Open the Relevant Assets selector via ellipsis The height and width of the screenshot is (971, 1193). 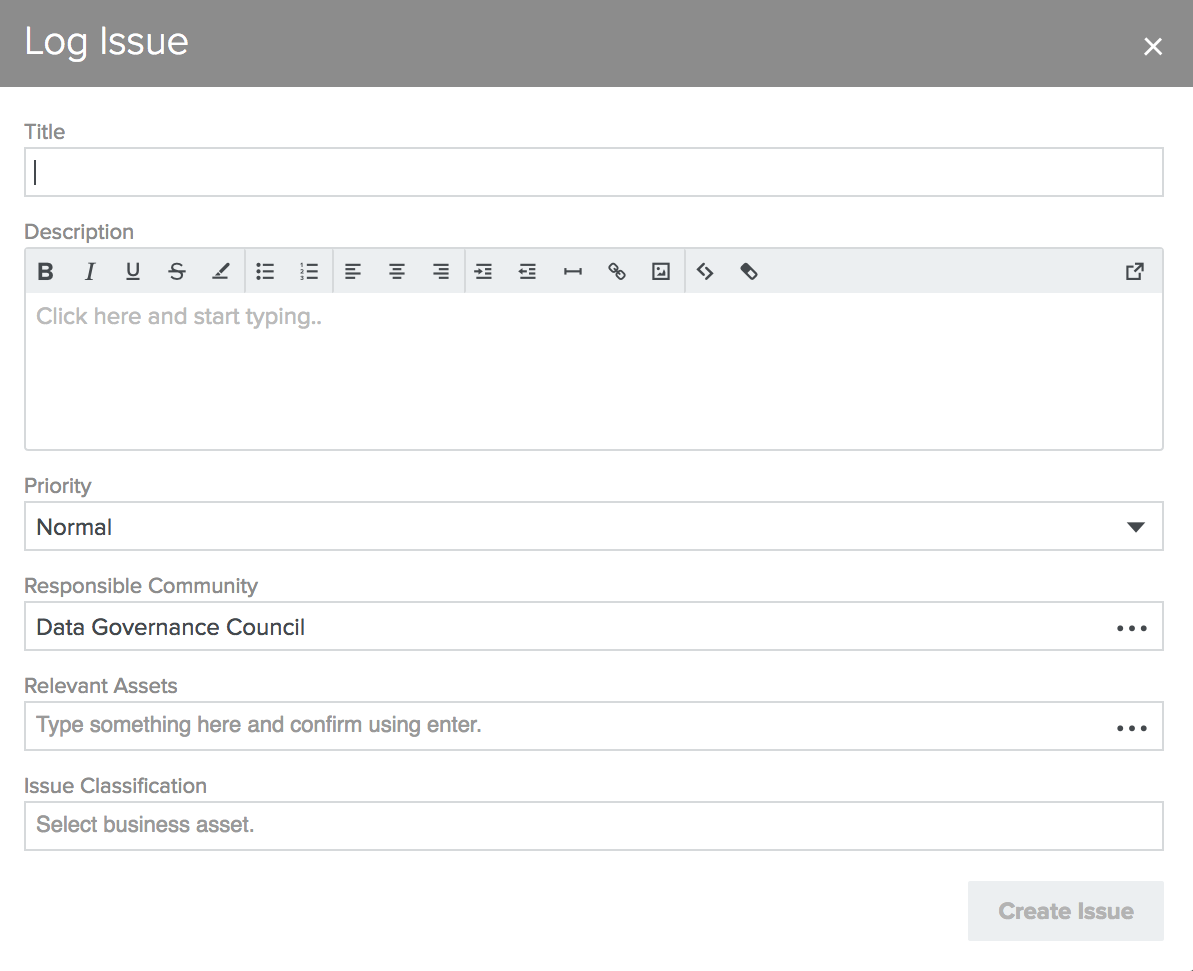(x=1131, y=727)
